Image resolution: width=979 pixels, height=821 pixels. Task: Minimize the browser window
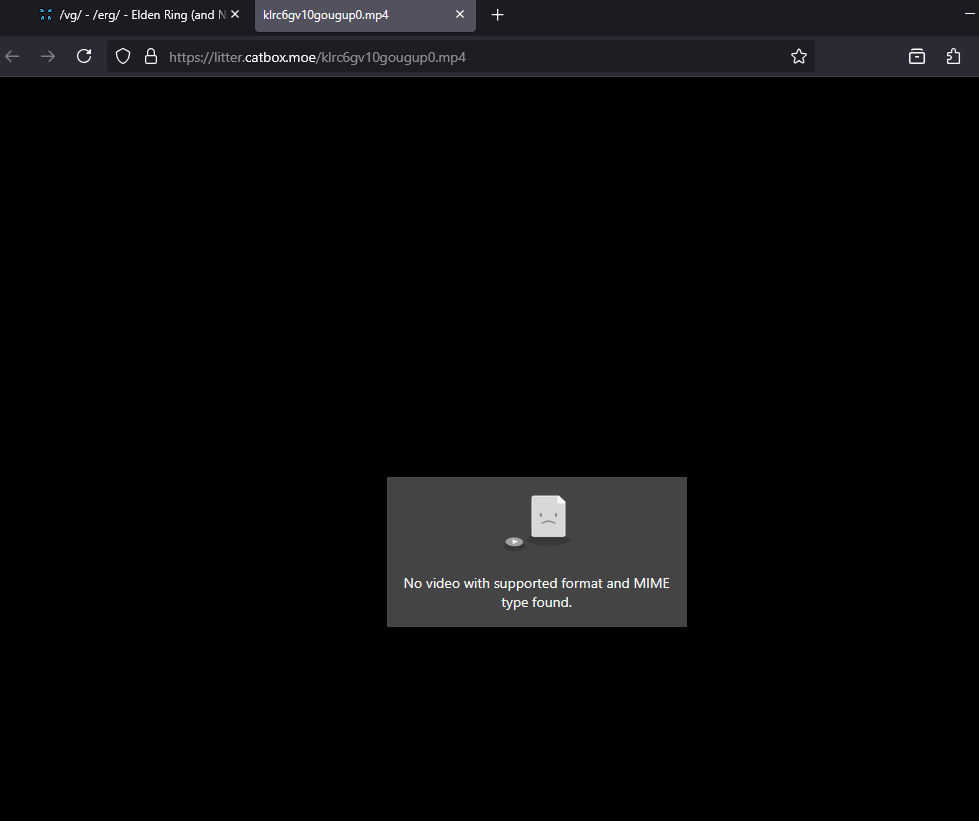[x=970, y=14]
